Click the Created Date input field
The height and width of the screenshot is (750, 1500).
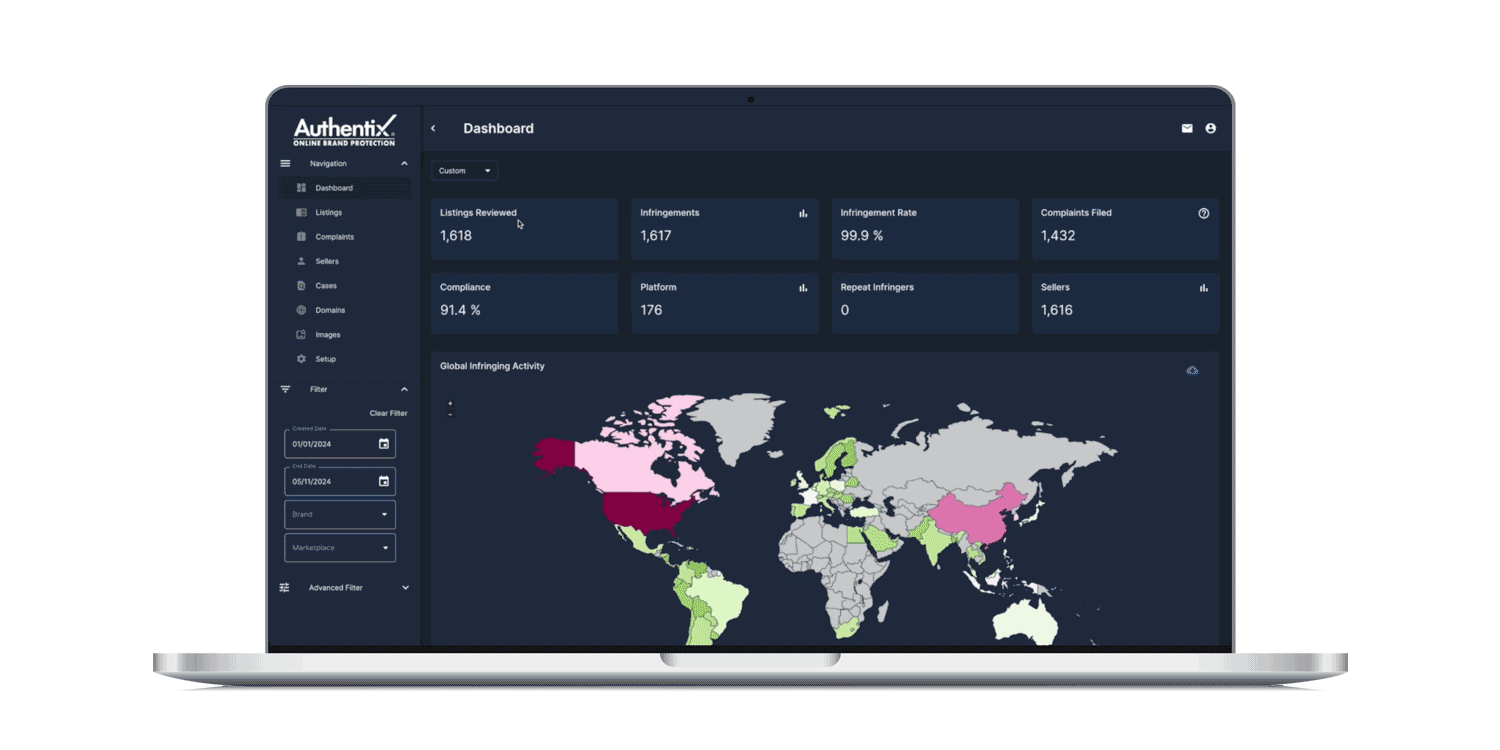click(x=340, y=444)
